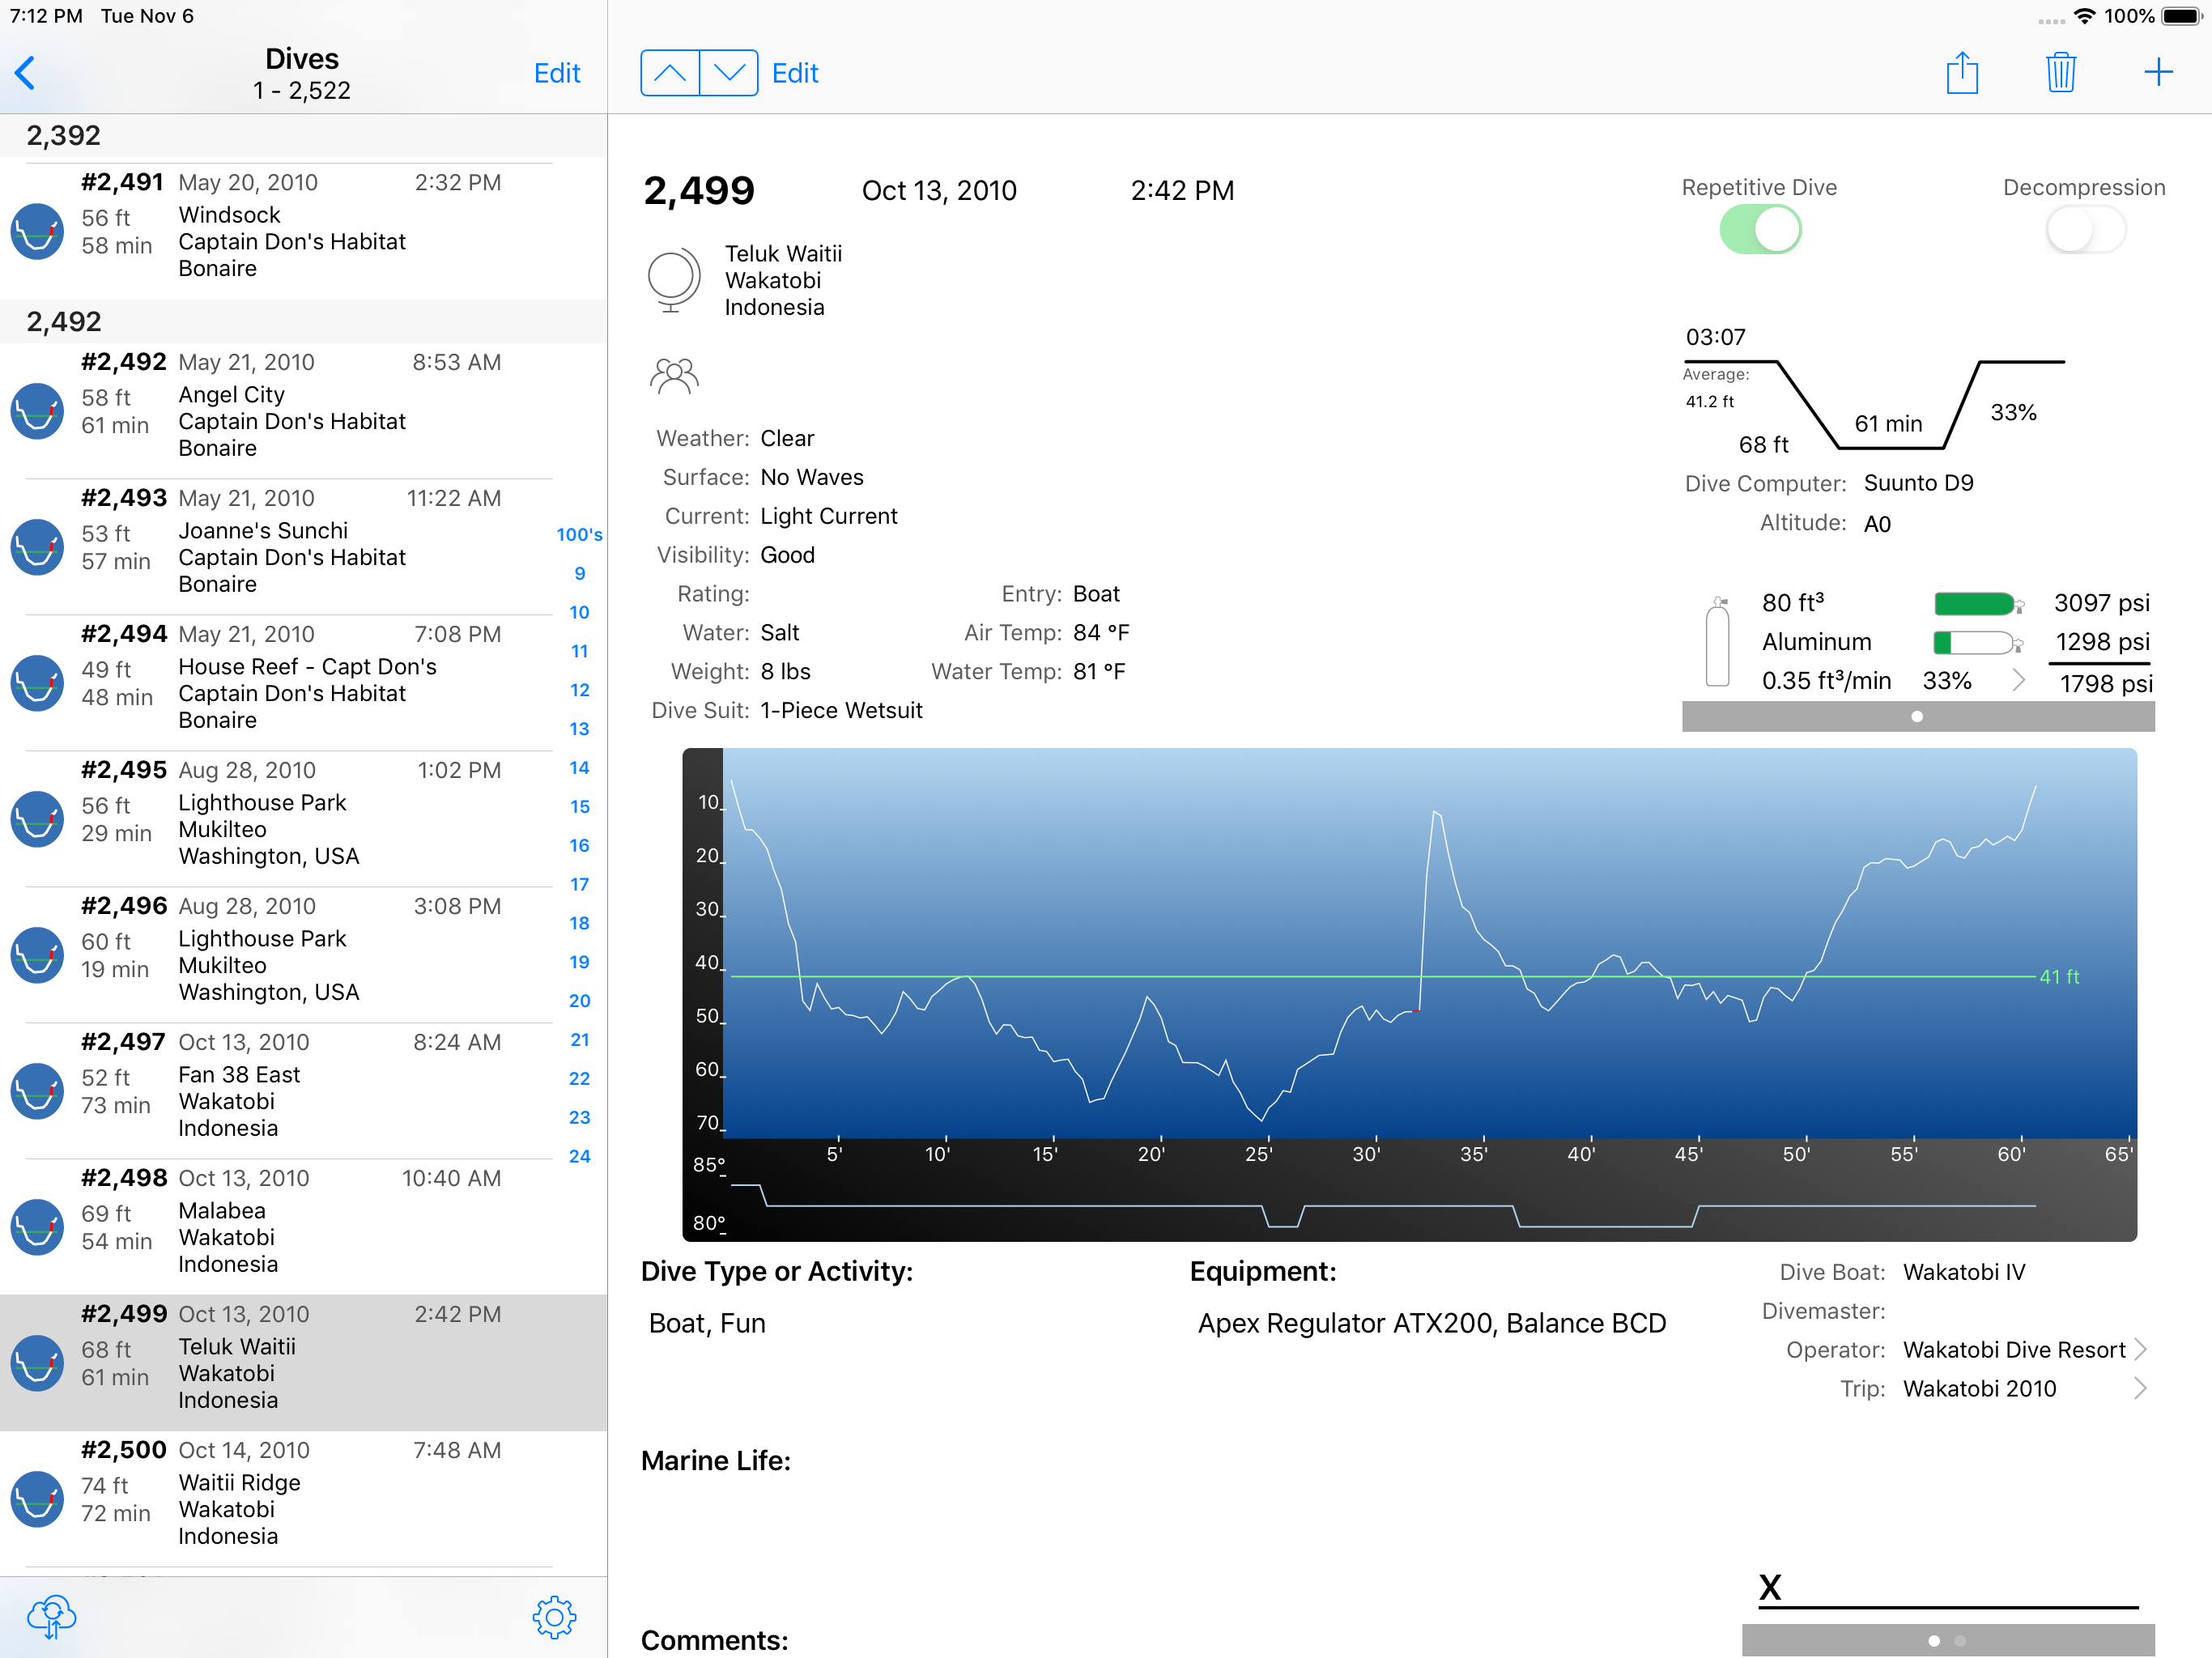Open settings gear in dive list footer
The image size is (2212, 1658).
click(554, 1616)
